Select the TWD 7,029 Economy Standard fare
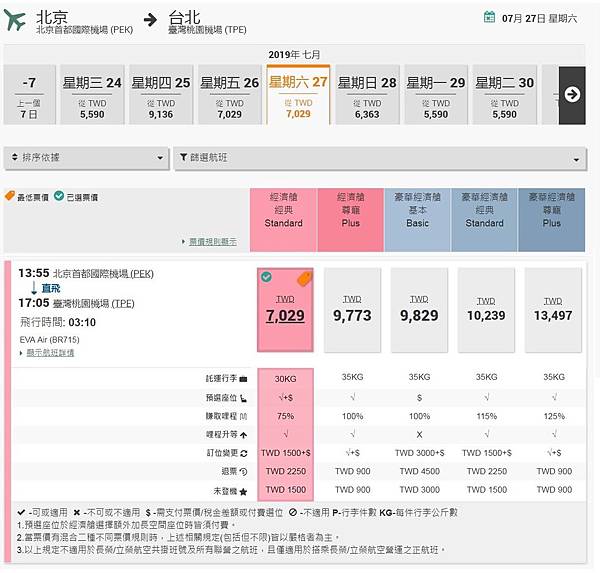This screenshot has height=573, width=600. [x=285, y=310]
